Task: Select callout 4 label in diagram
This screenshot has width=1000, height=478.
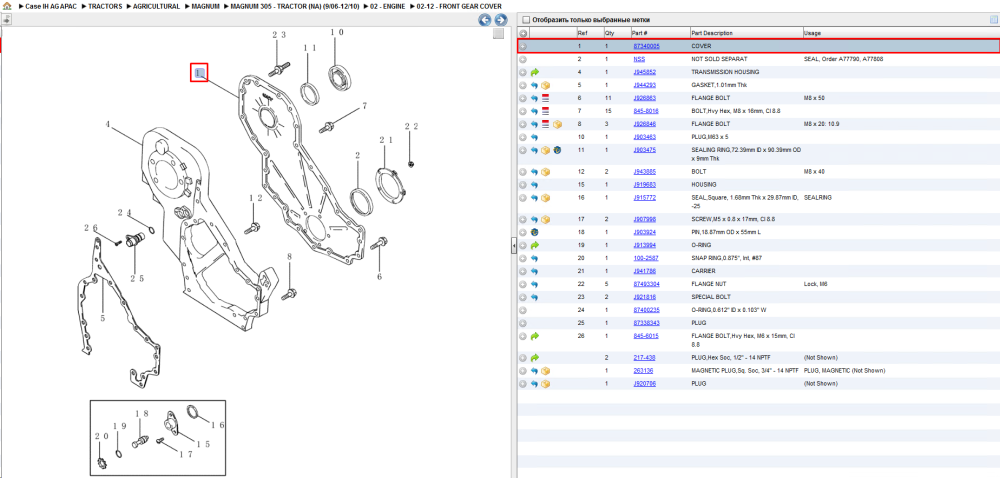Action: pyautogui.click(x=108, y=125)
